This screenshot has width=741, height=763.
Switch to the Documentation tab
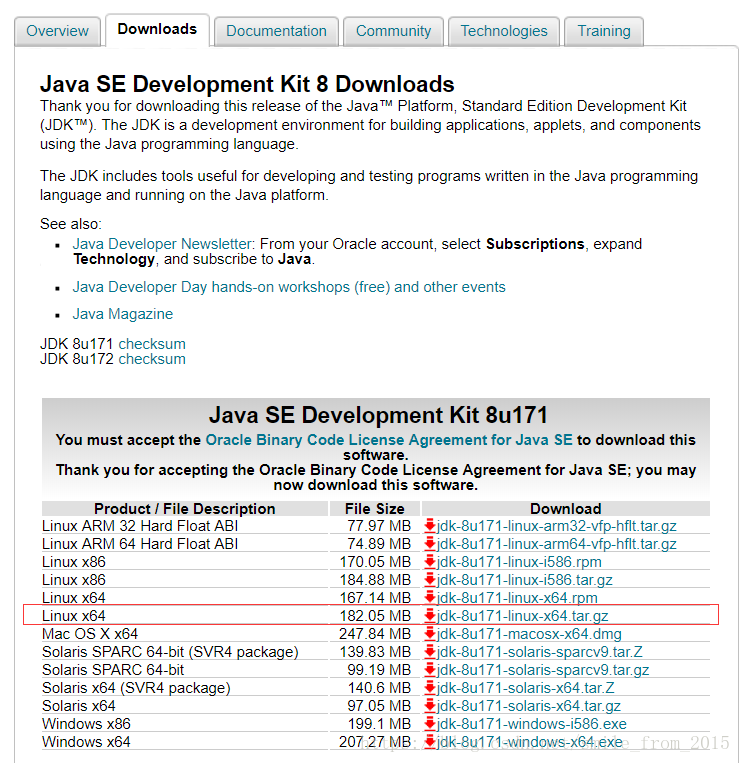pos(276,31)
